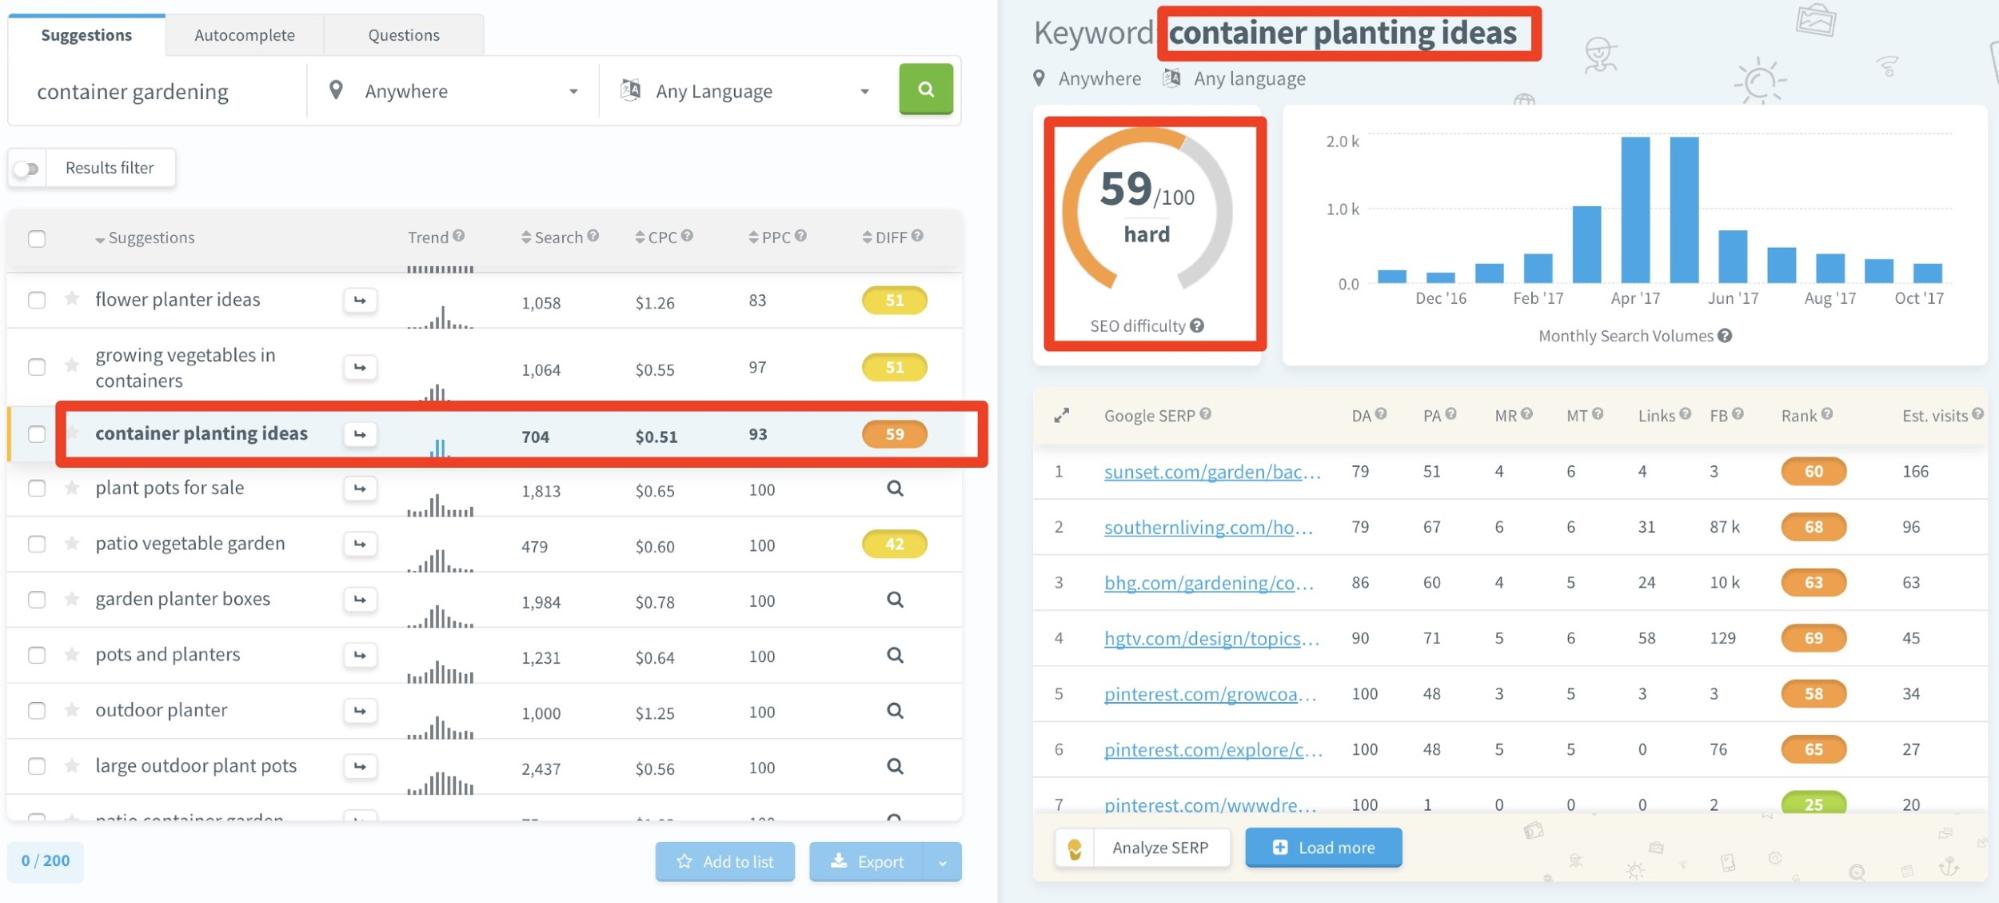Switch to the Questions tab
Viewport: 1999px width, 903px height.
403,35
